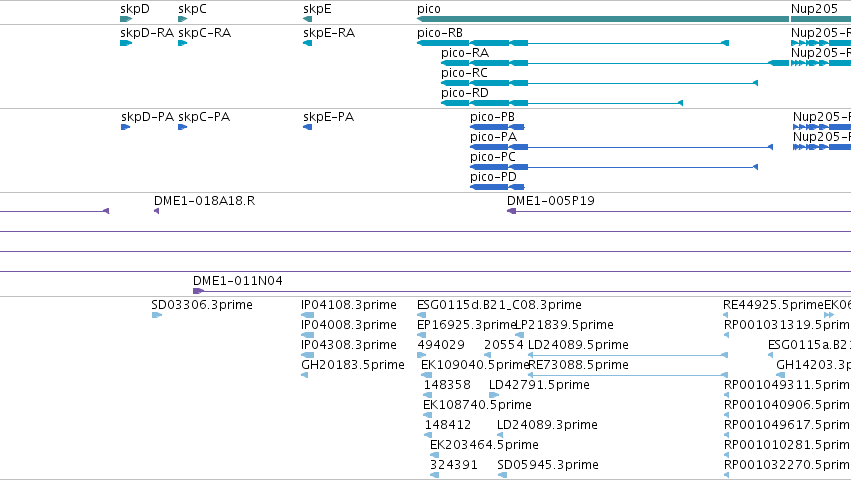The image size is (851, 480).
Task: Click the LD24089.5prime EST line
Action: click(x=628, y=355)
